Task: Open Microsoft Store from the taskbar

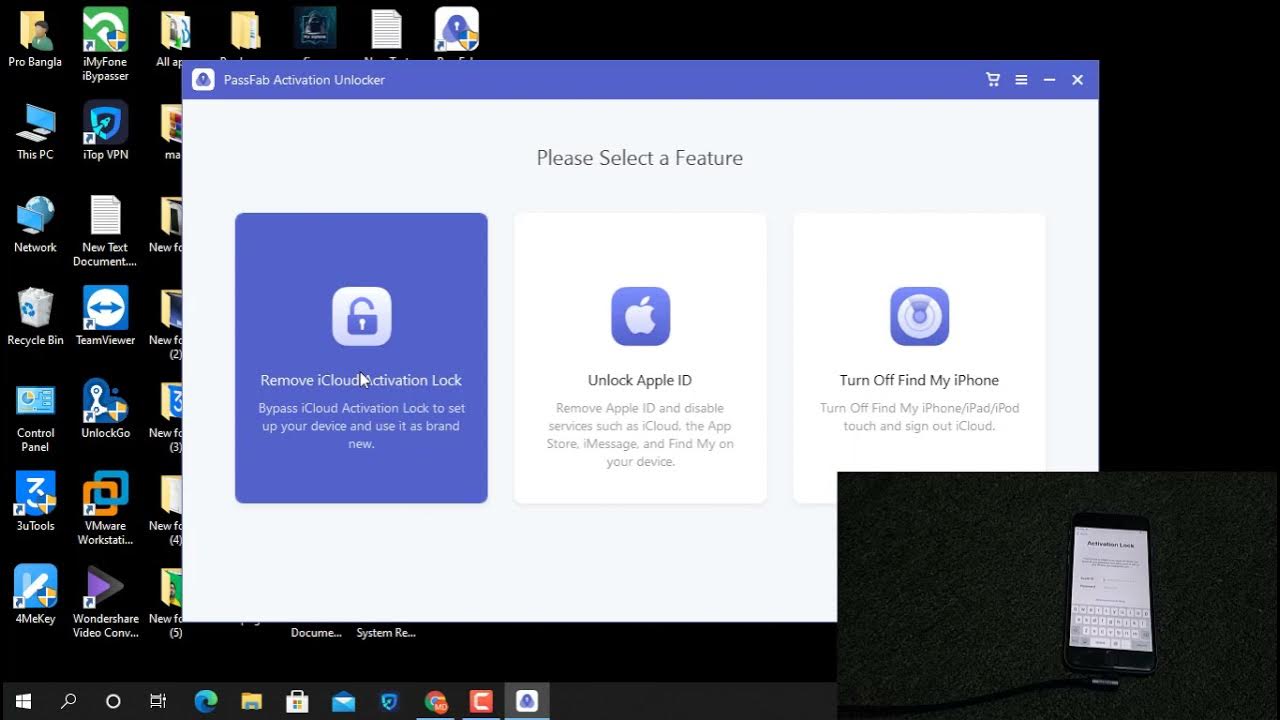Action: (x=297, y=702)
